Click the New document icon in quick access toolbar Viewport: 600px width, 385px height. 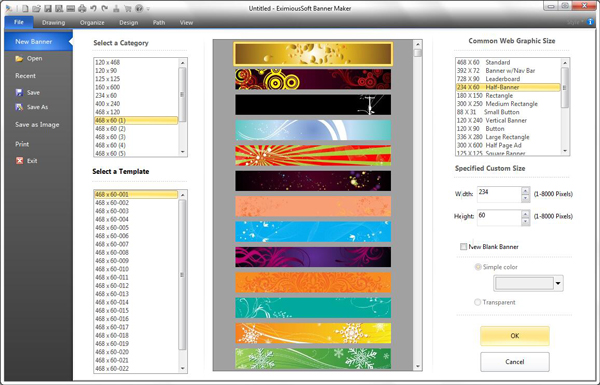coord(25,8)
